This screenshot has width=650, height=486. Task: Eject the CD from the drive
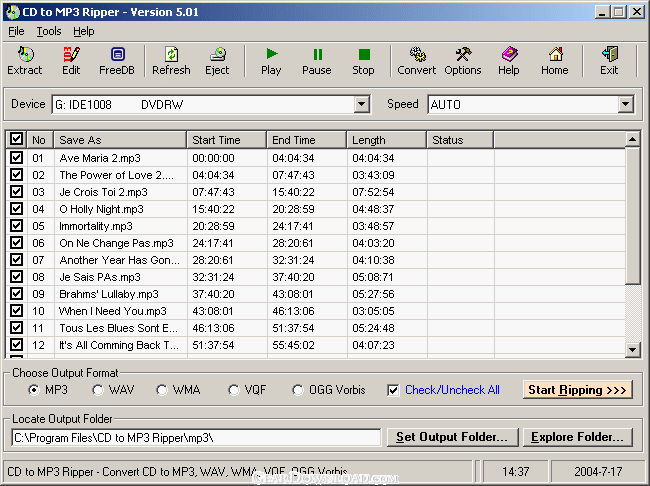[217, 61]
